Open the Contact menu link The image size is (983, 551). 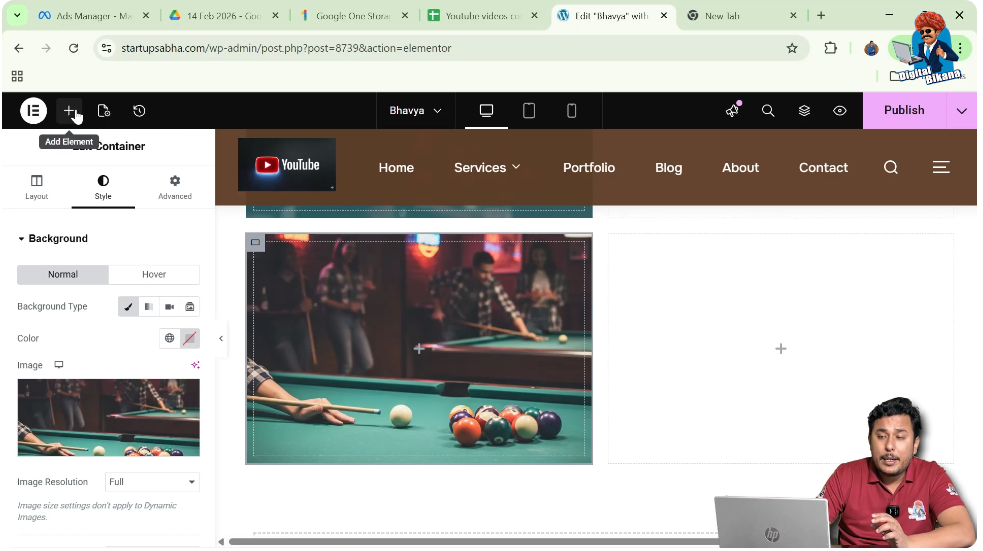(x=823, y=168)
